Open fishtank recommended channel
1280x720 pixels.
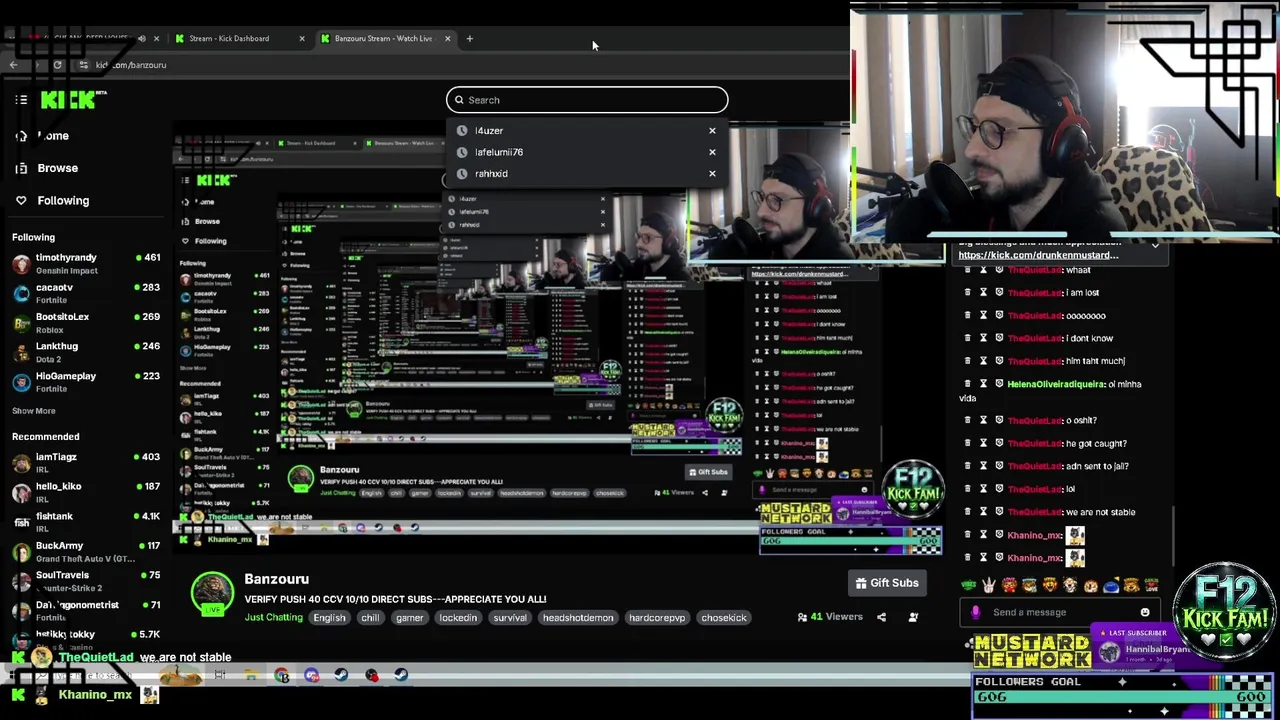86,522
